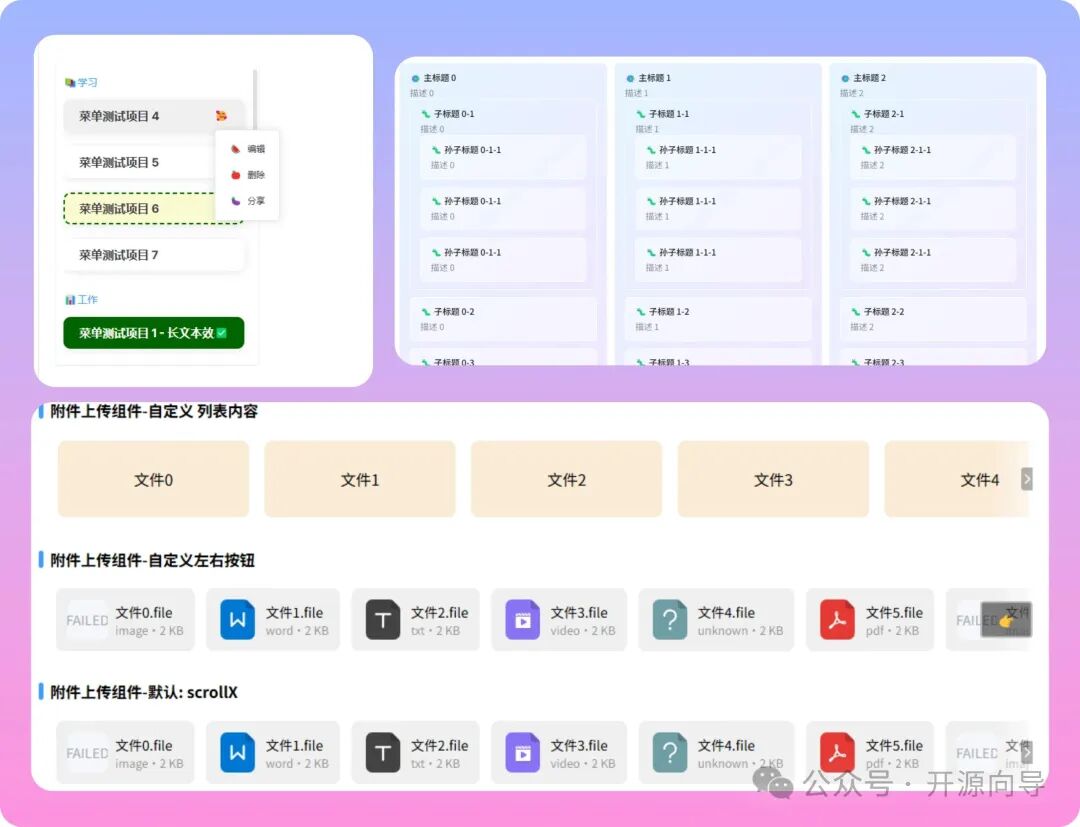Click the right arrow after 文件4
The height and width of the screenshot is (827, 1080).
click(x=1026, y=479)
